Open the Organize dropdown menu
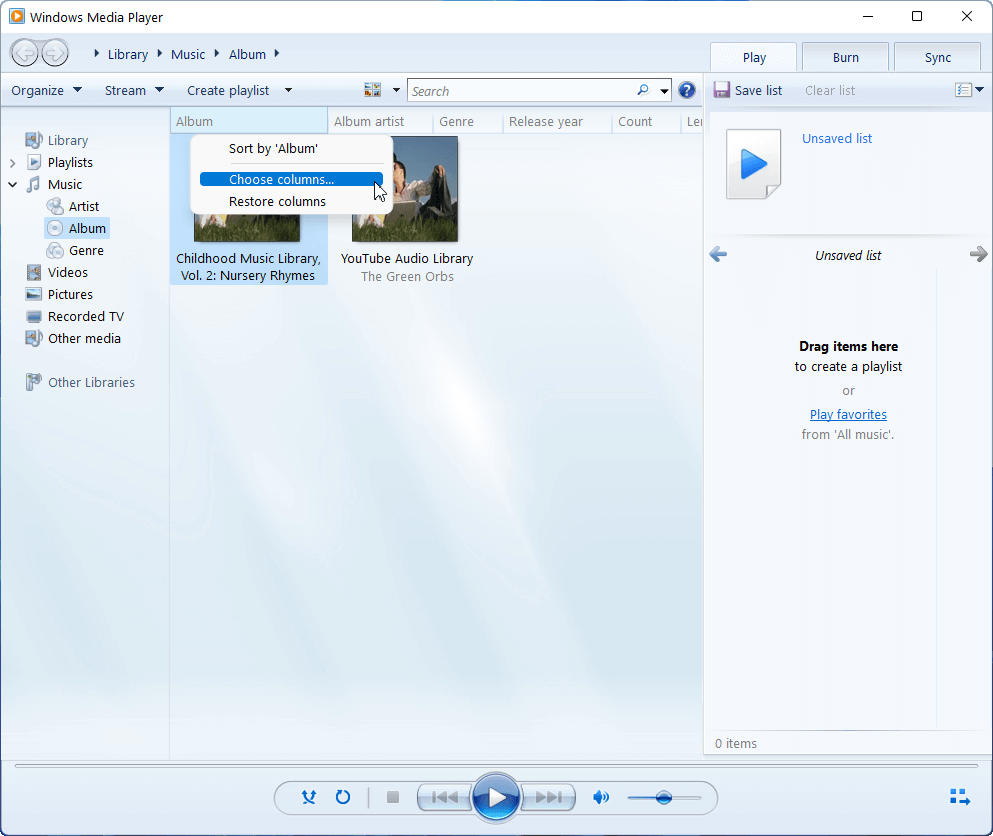This screenshot has width=993, height=836. point(47,90)
